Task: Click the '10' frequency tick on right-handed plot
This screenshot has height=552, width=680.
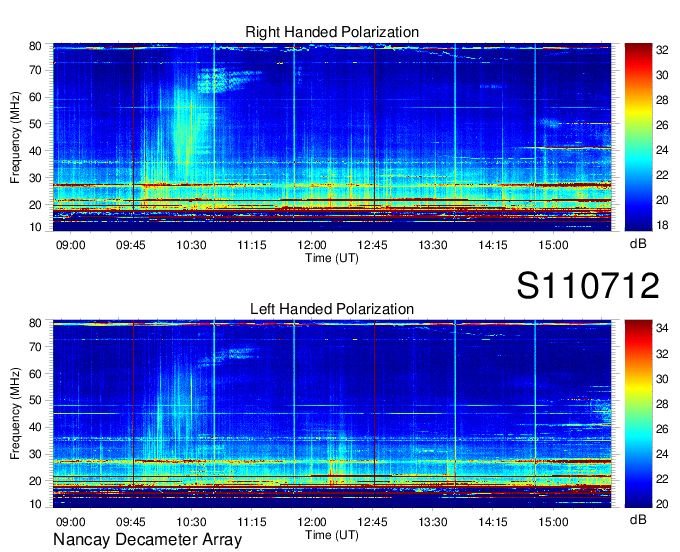Action: tap(35, 227)
